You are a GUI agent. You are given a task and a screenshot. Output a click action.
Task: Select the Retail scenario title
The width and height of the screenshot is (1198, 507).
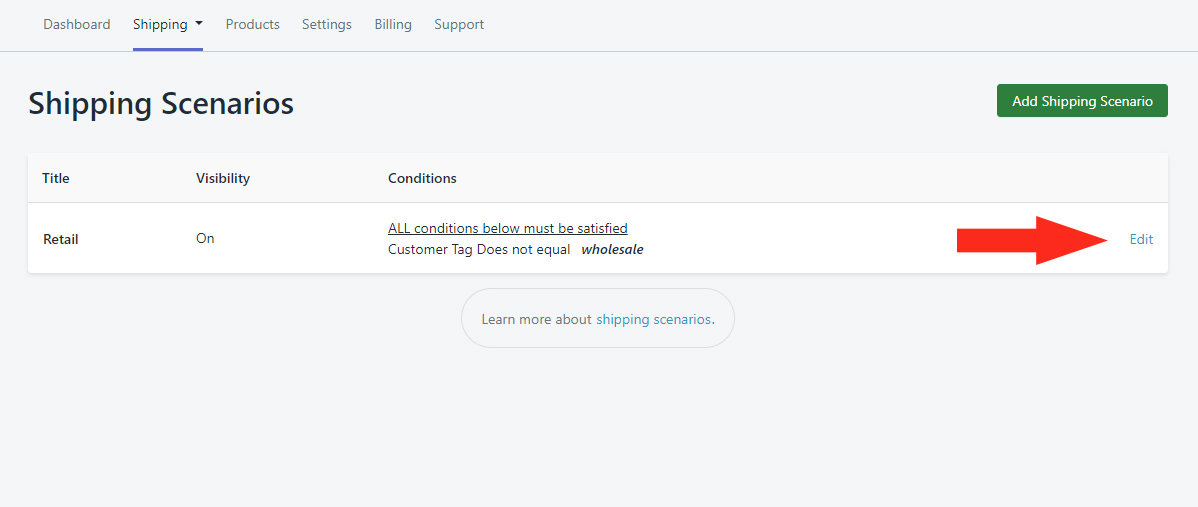(61, 239)
